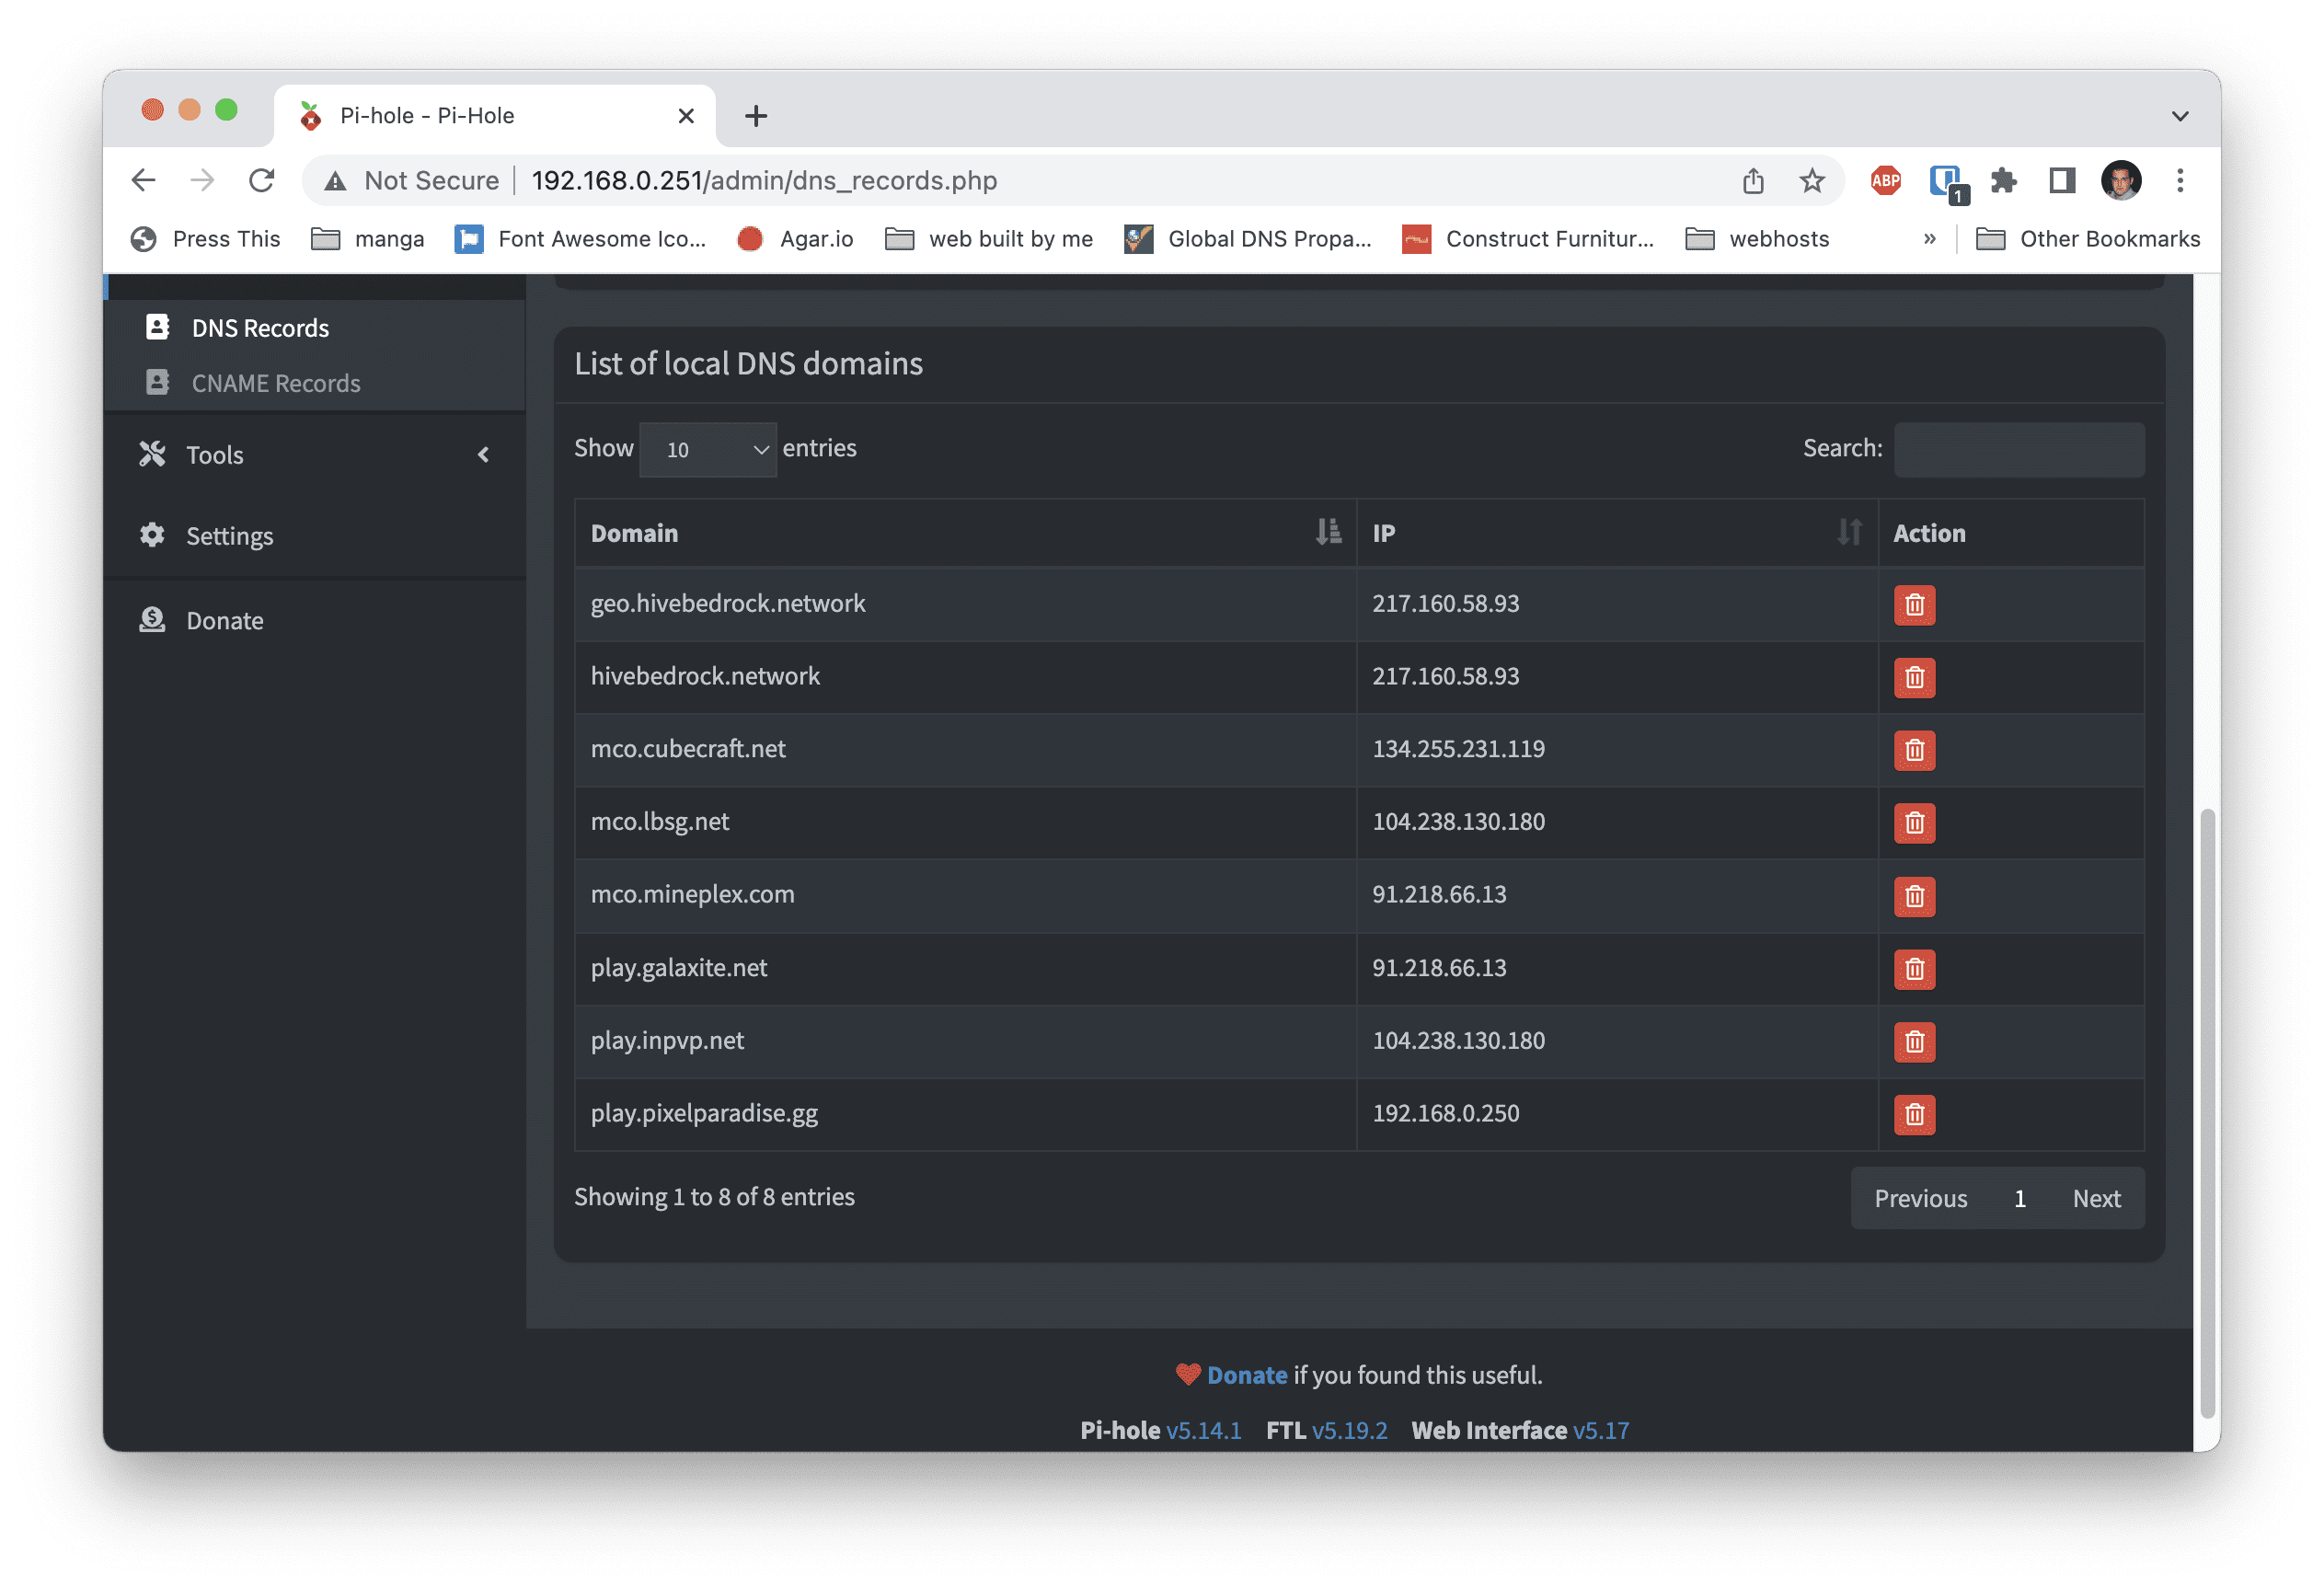Remove the mco.mineplex.com entry

click(x=1914, y=896)
